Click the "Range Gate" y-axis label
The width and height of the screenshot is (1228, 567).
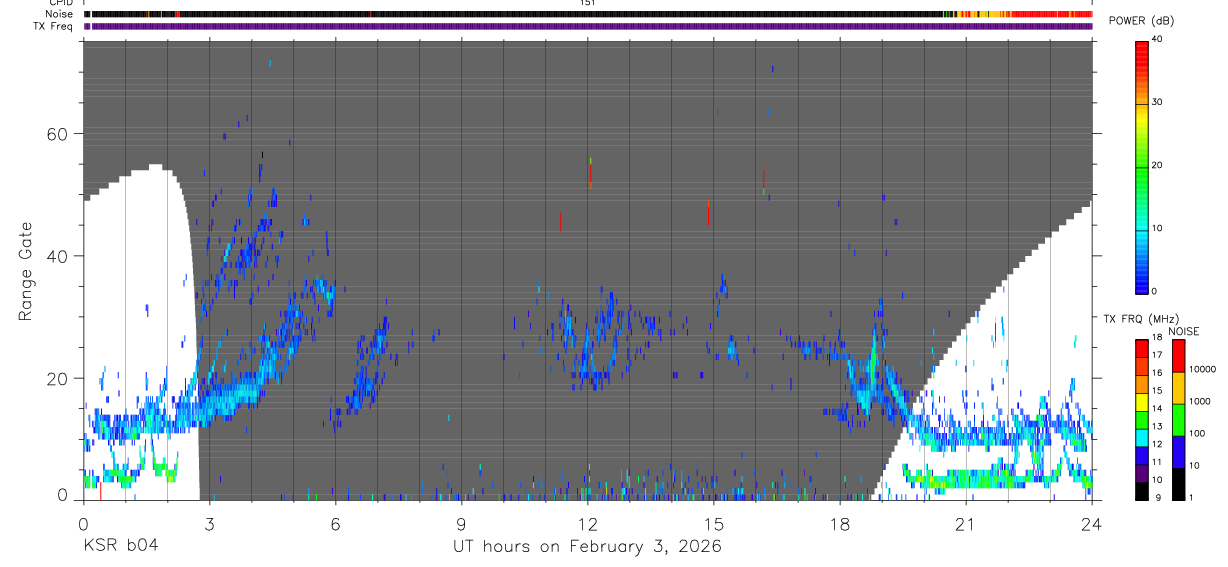click(x=25, y=271)
